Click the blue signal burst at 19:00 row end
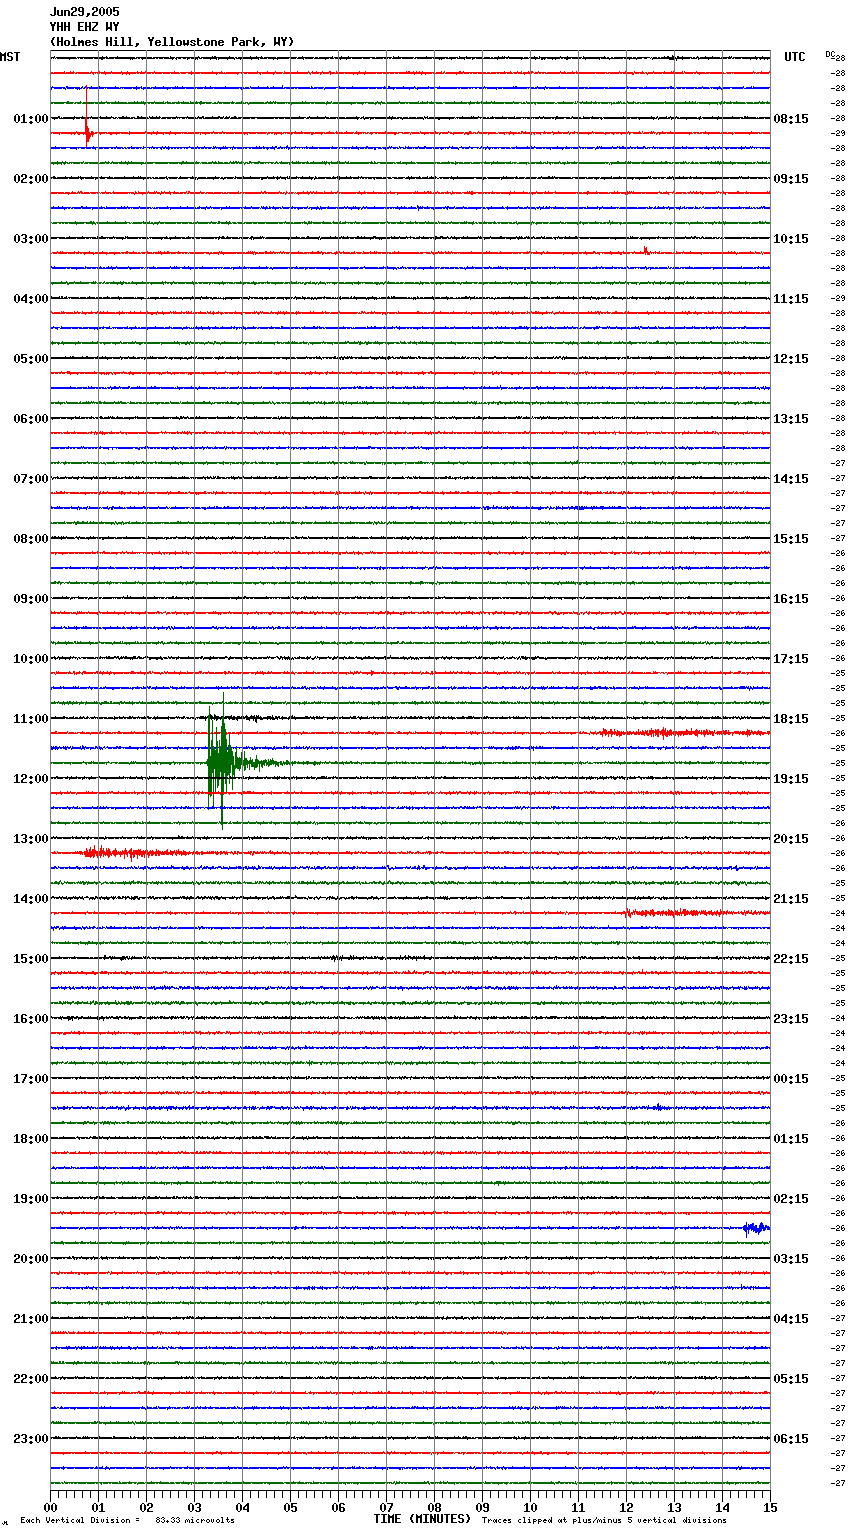 click(x=756, y=1228)
